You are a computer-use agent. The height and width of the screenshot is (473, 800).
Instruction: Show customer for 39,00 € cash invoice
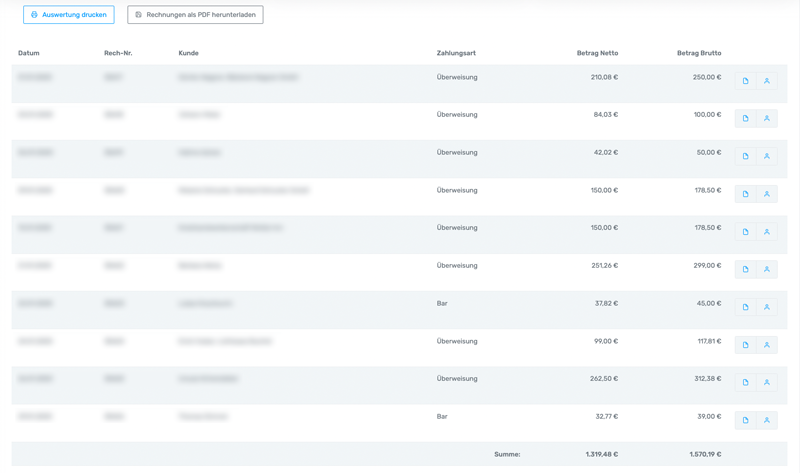[x=767, y=420]
